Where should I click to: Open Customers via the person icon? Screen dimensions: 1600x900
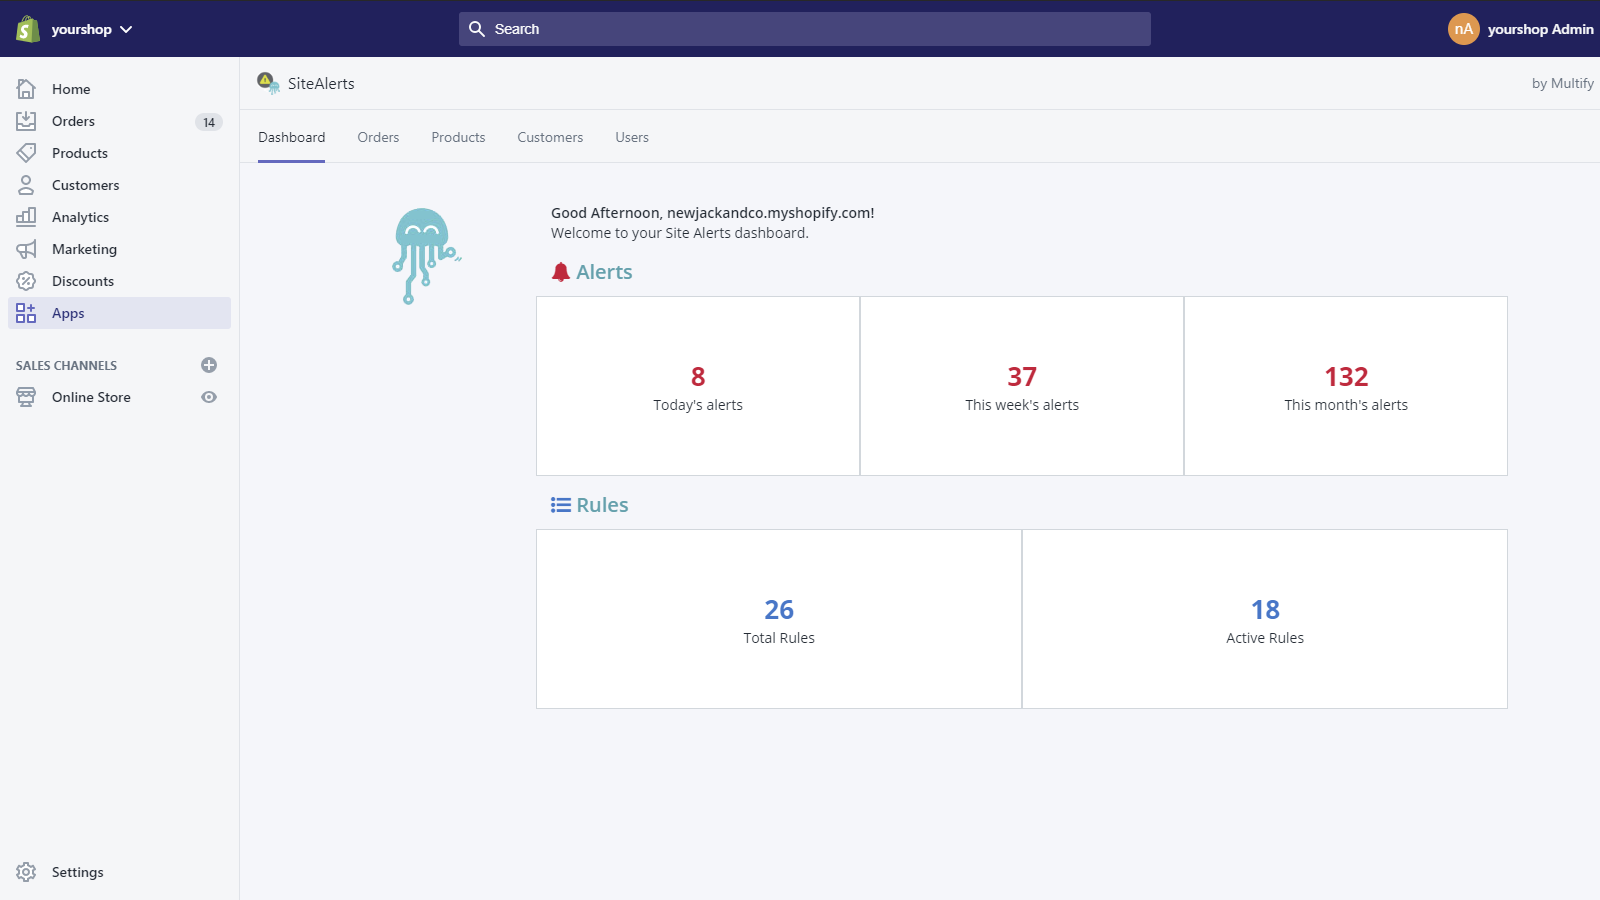[x=26, y=184]
